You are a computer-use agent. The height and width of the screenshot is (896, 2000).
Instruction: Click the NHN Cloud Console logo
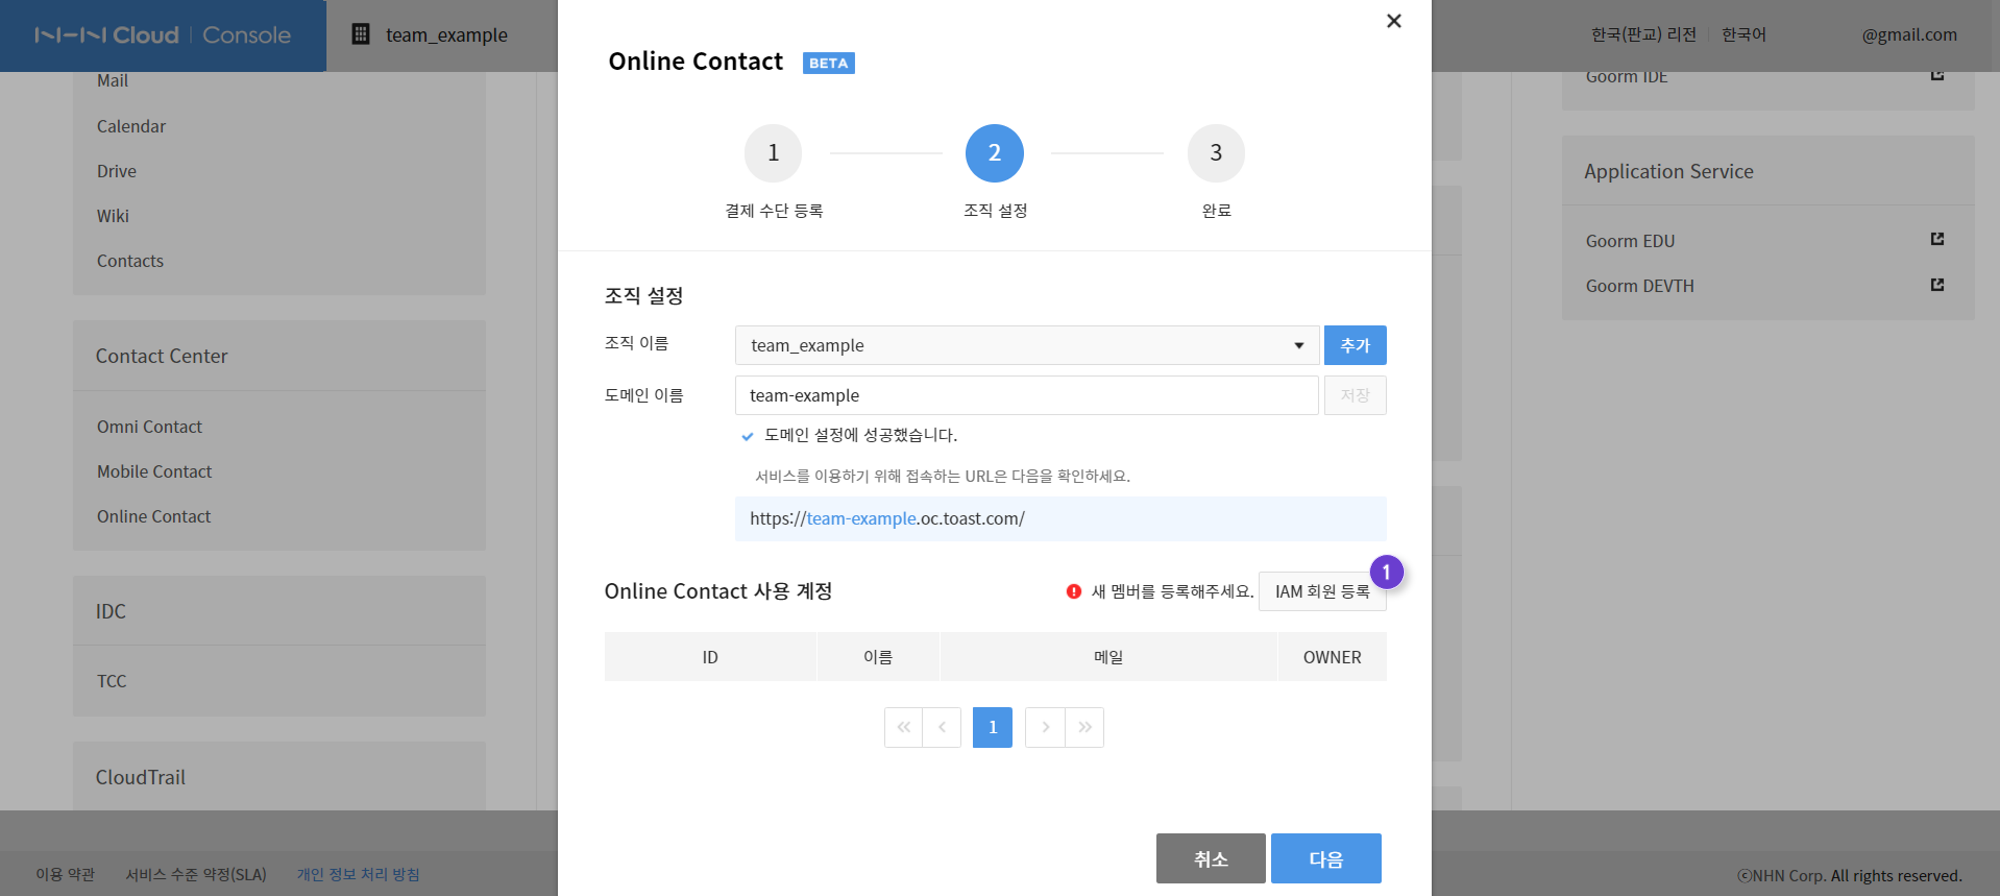(163, 35)
